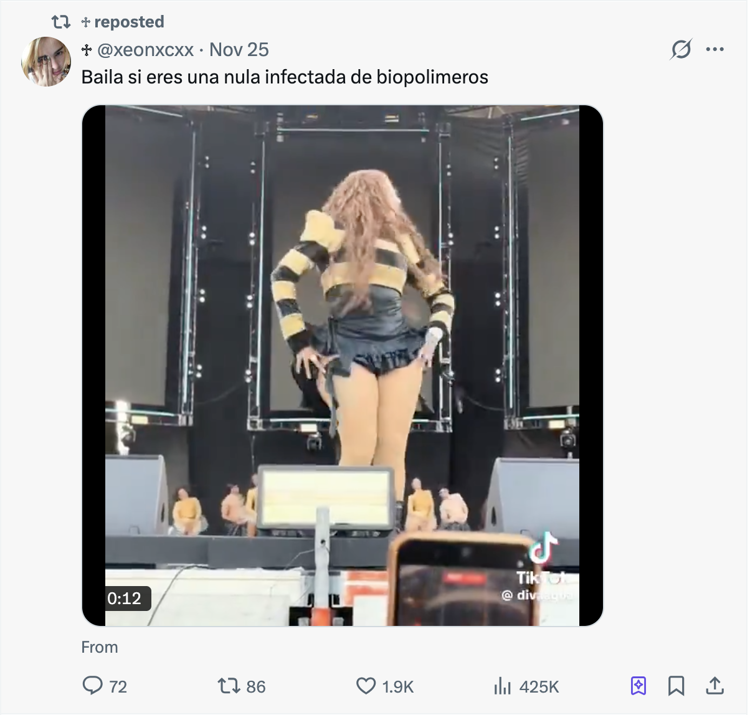Open the profile picture avatar
The width and height of the screenshot is (750, 715).
[46, 62]
